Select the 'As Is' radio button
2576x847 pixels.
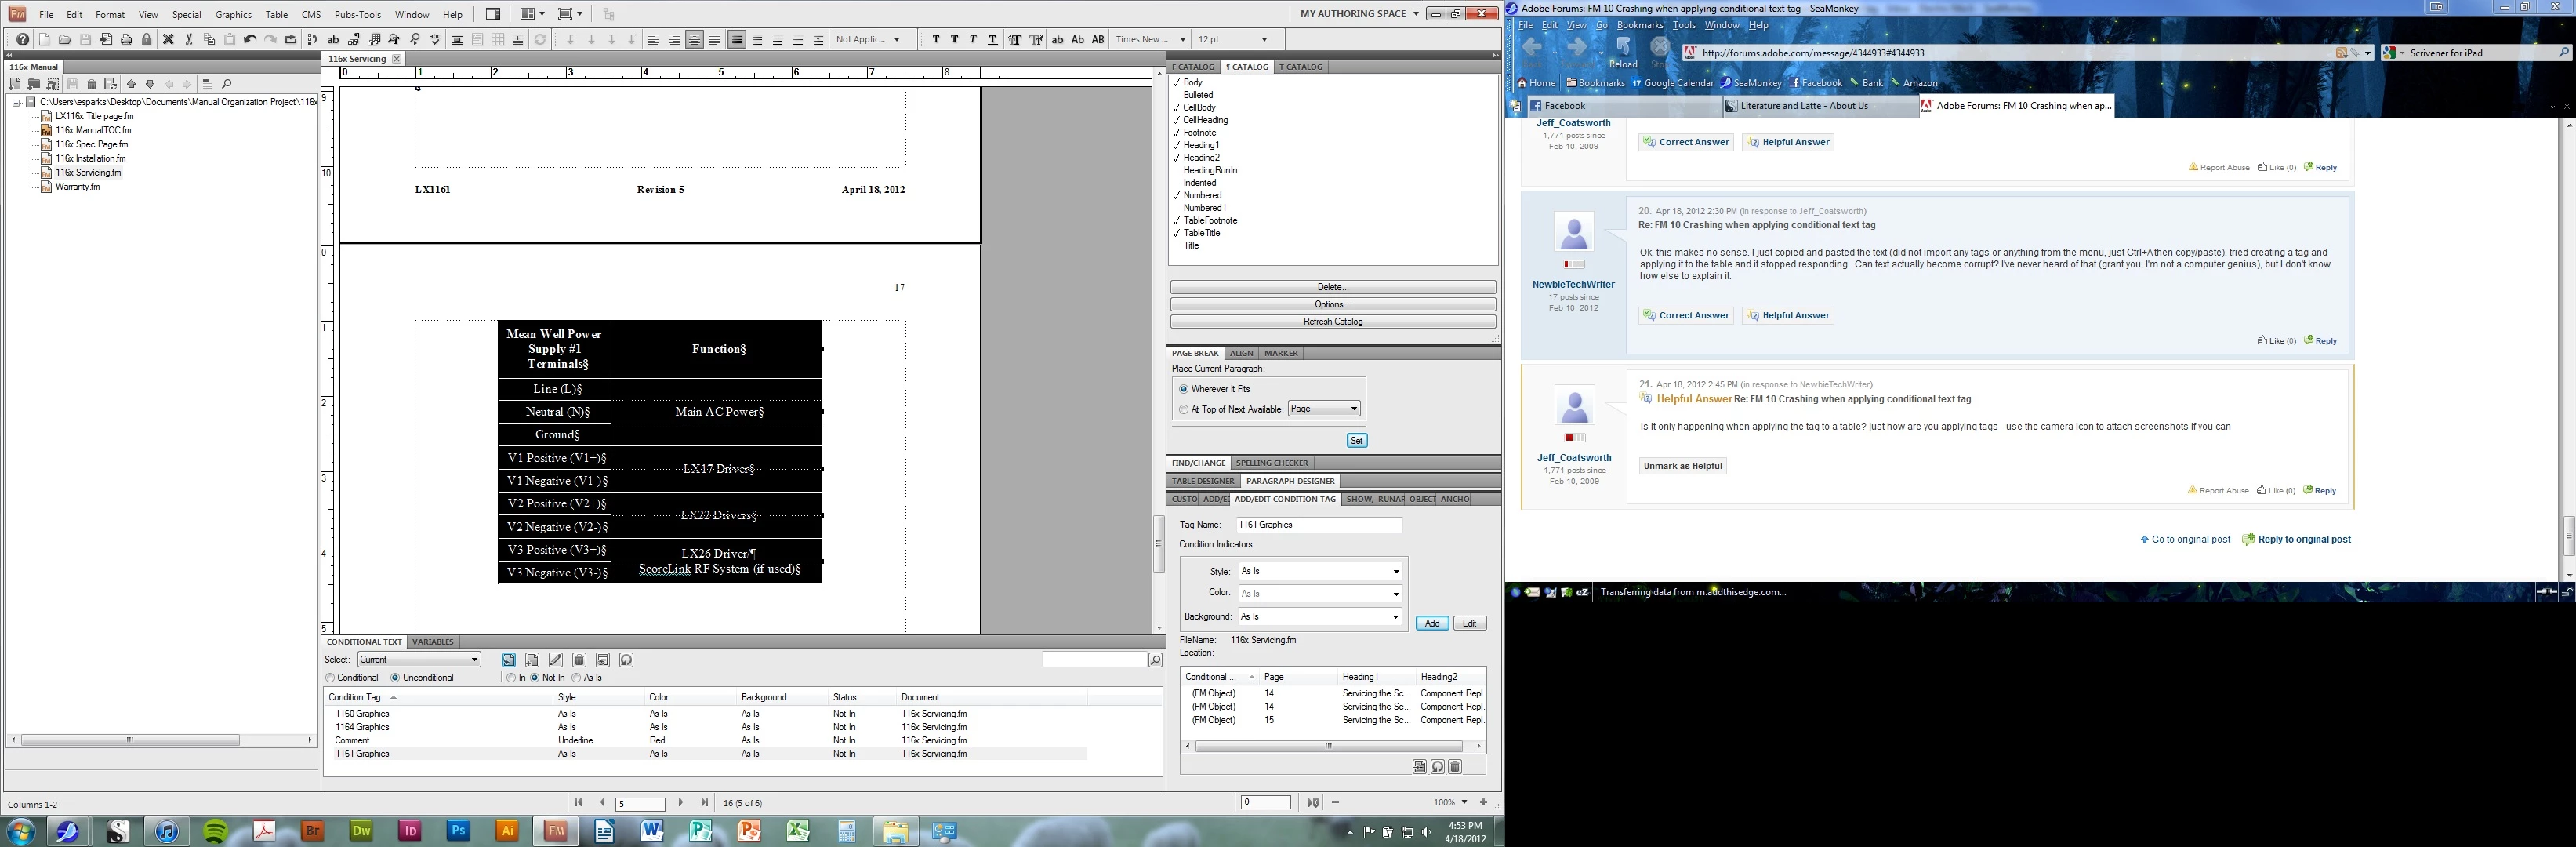click(577, 678)
